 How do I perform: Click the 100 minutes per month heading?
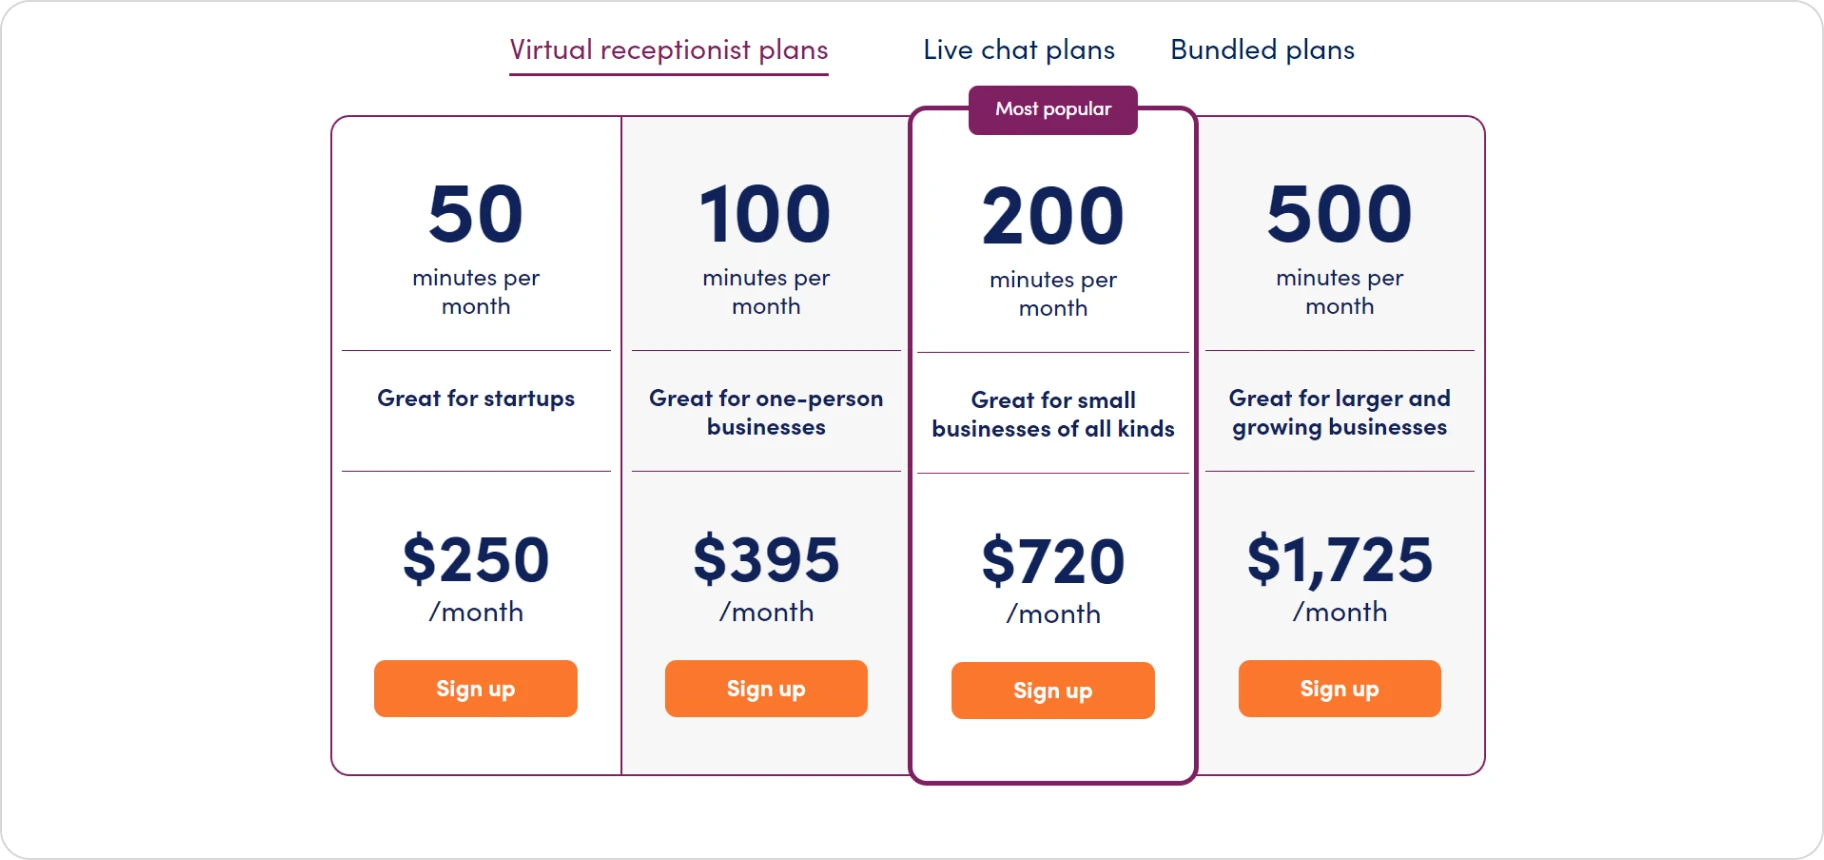click(x=765, y=245)
